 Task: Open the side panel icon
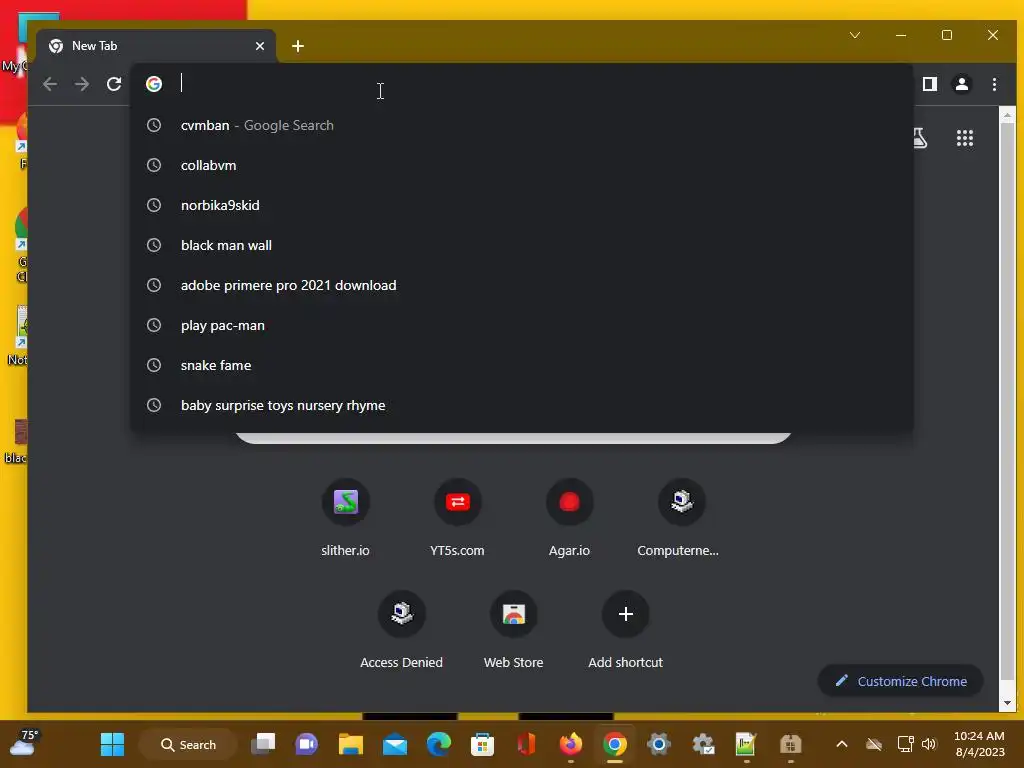[x=930, y=84]
